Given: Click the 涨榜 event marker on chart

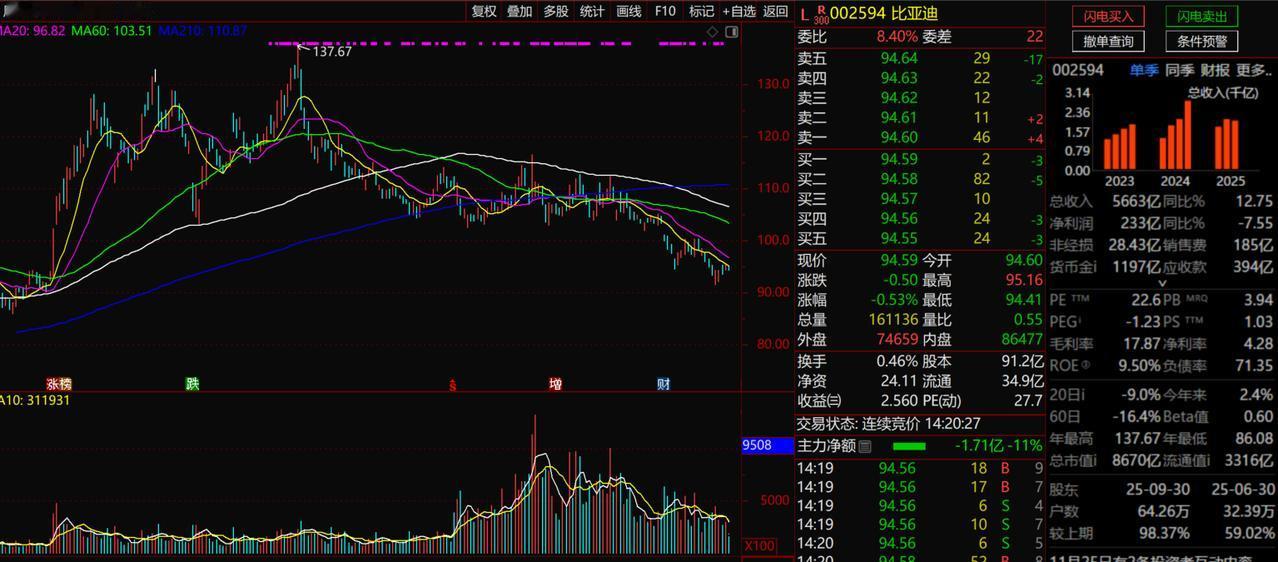Looking at the screenshot, I should pyautogui.click(x=59, y=384).
